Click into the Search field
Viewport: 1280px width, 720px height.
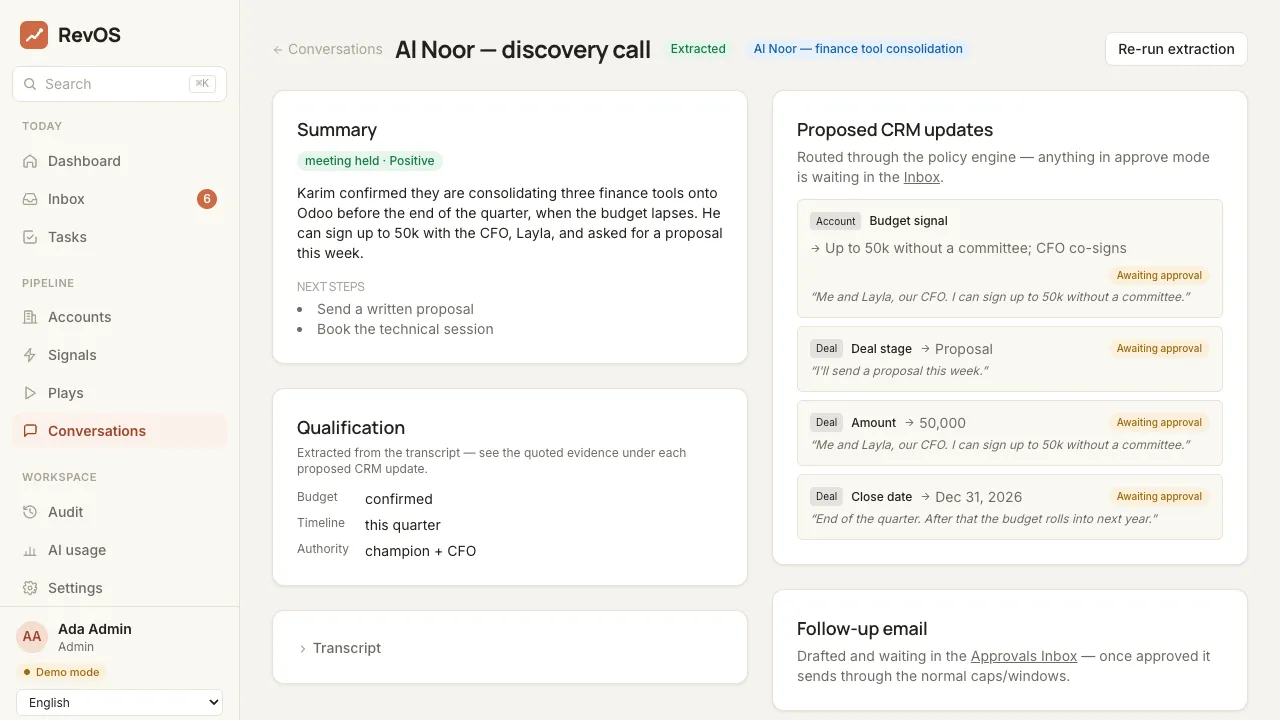tap(119, 84)
